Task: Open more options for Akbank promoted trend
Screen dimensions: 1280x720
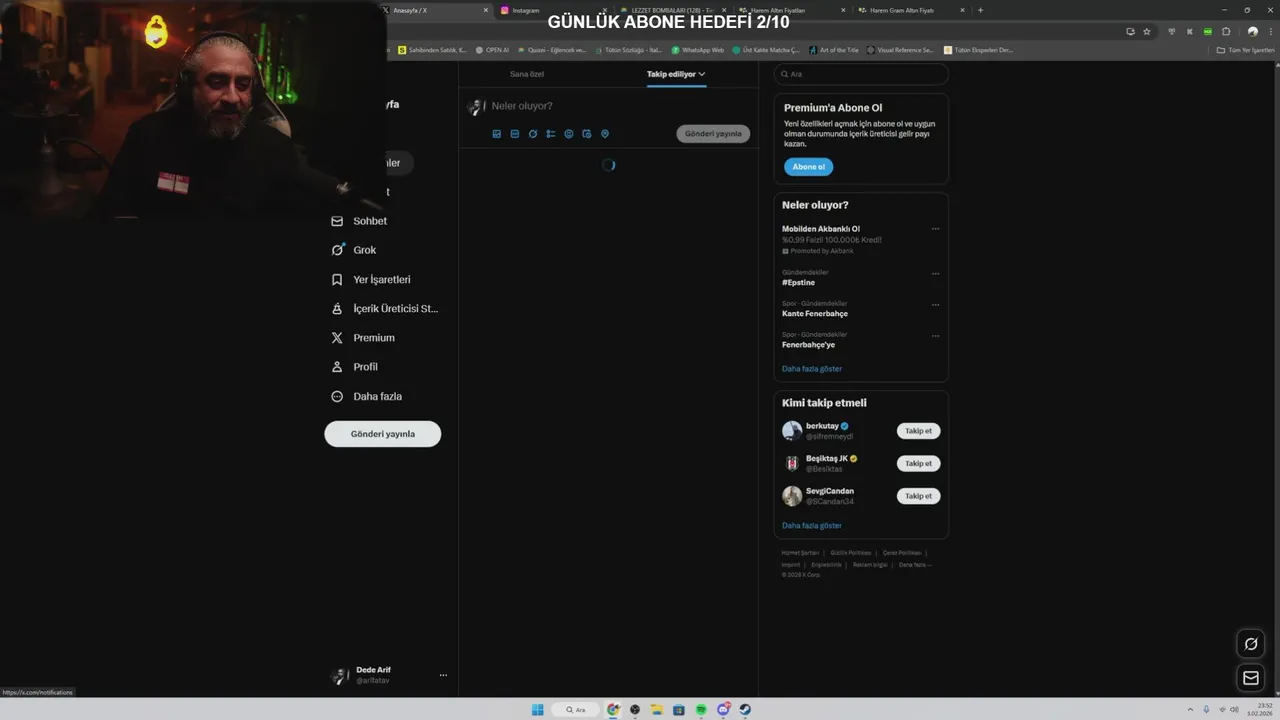Action: (x=935, y=229)
